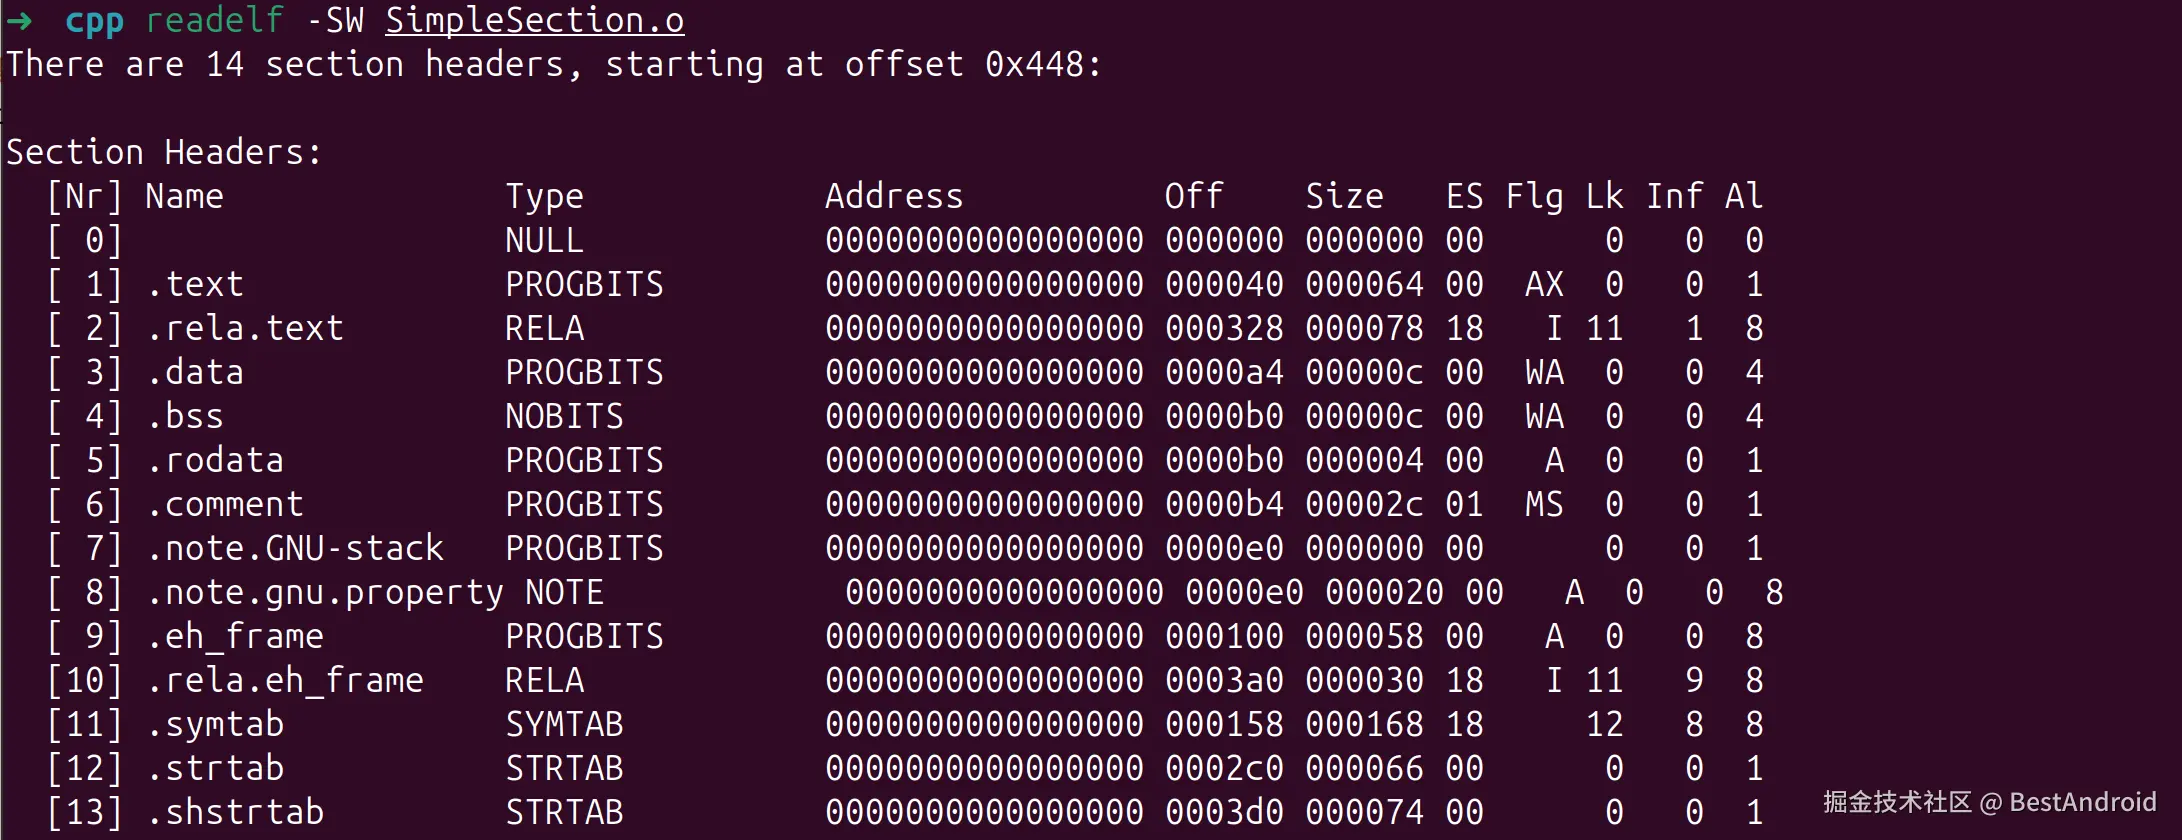Click the Section Headers: heading
This screenshot has height=840, width=2182.
click(x=164, y=153)
